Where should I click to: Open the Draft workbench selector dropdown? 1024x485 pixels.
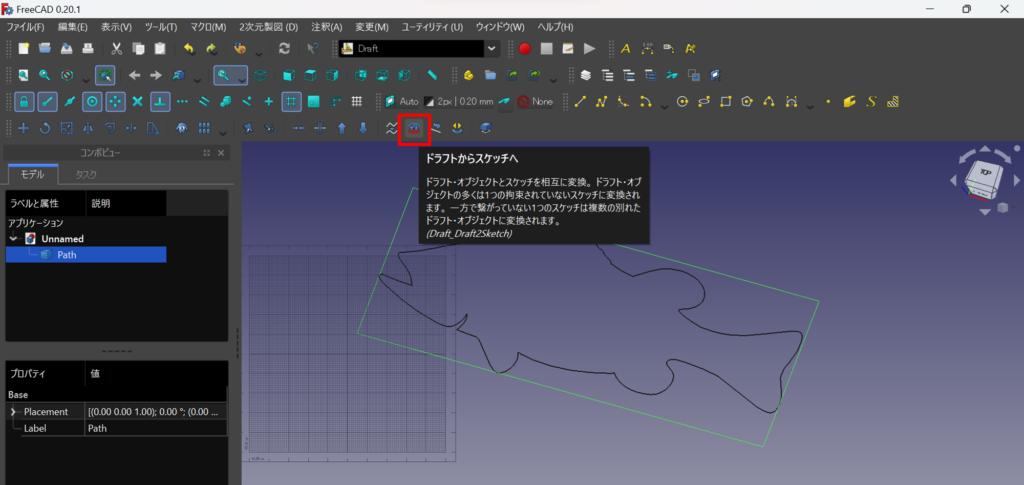(x=491, y=48)
